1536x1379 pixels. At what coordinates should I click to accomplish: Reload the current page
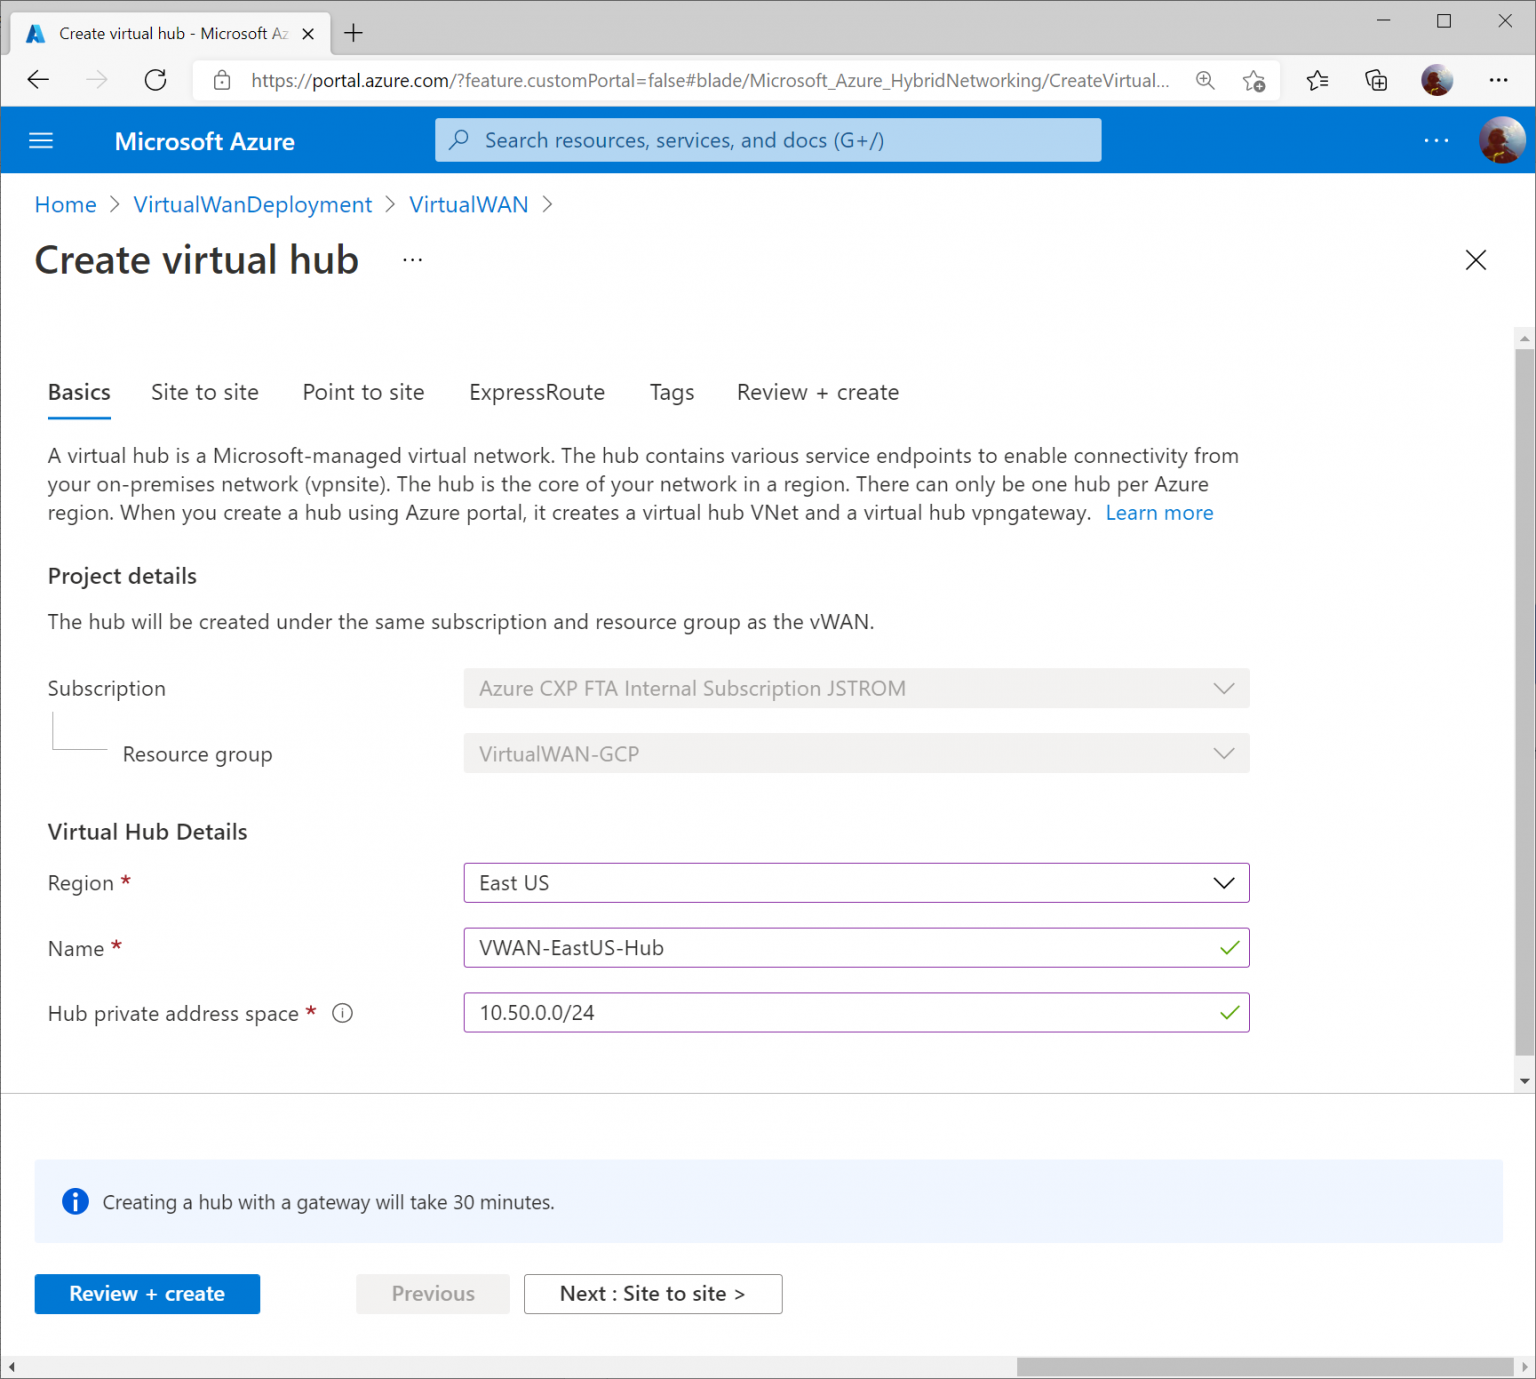tap(156, 80)
